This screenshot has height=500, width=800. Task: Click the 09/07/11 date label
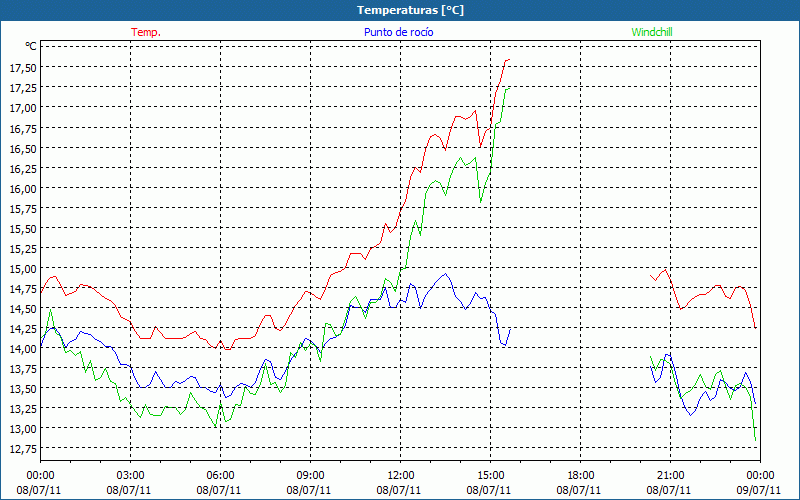coord(759,490)
